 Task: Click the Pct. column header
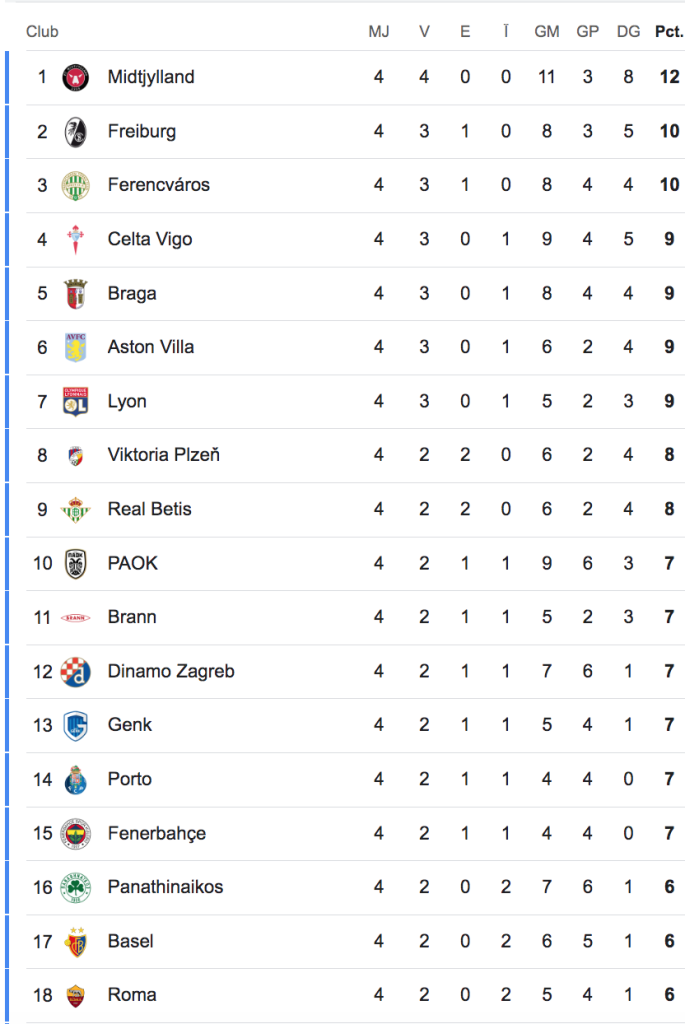tap(669, 32)
